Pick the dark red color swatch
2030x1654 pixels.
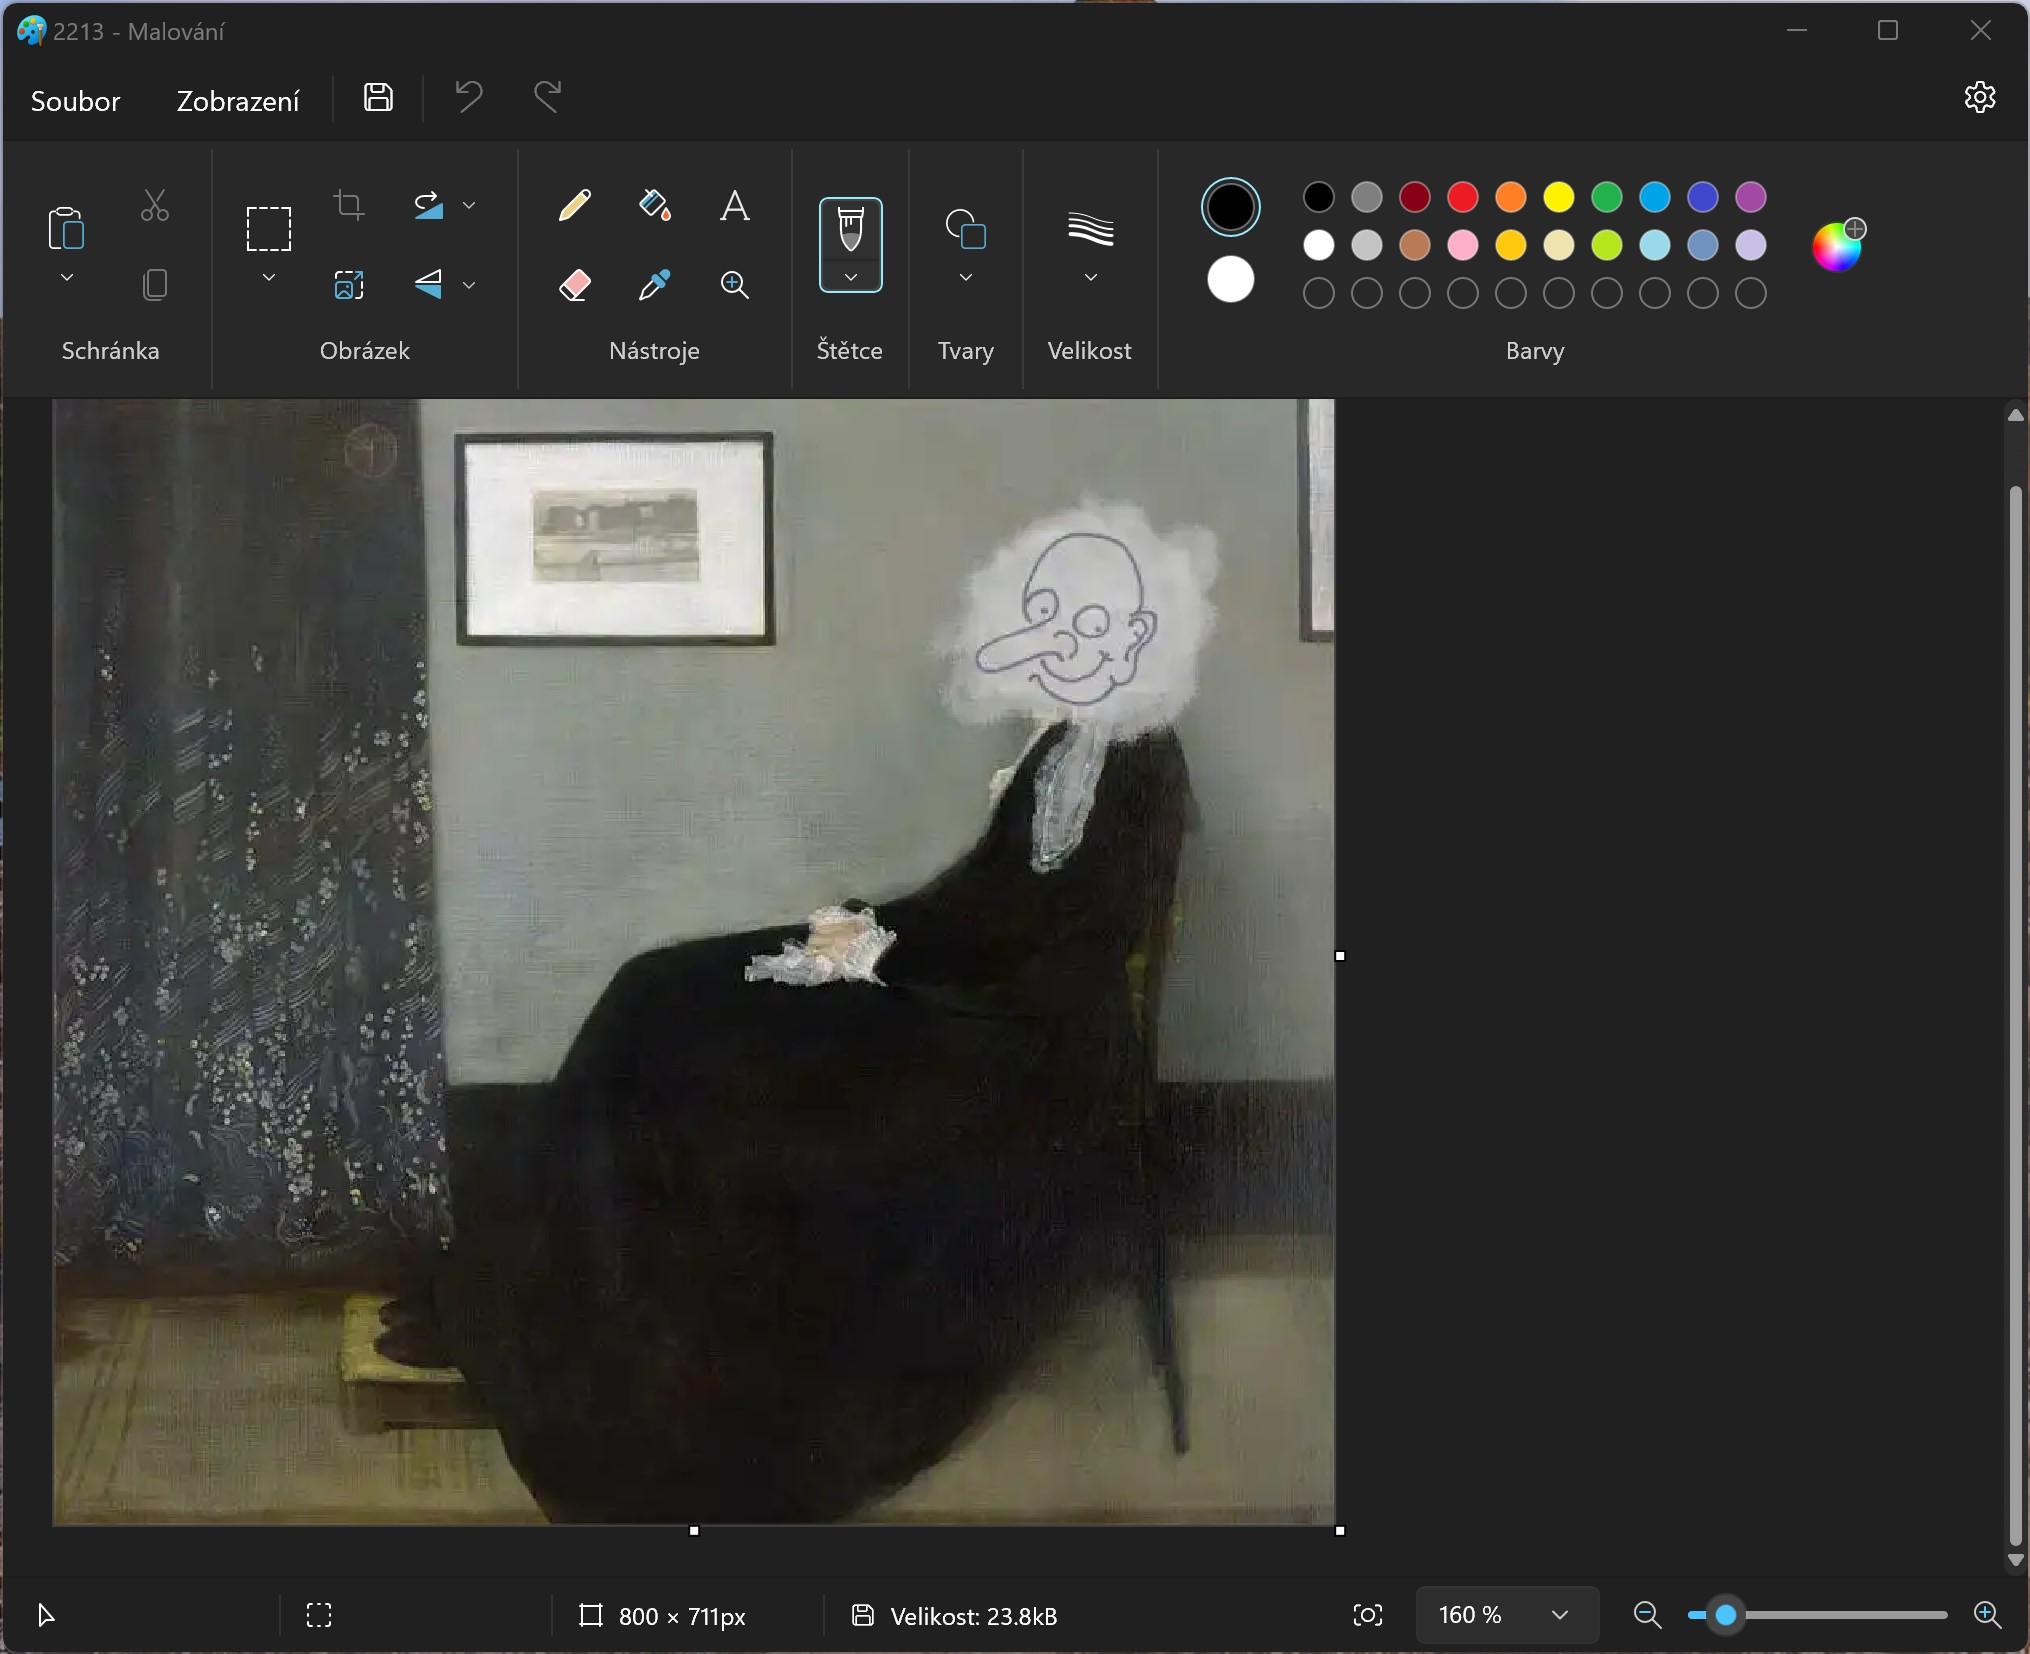click(x=1414, y=197)
